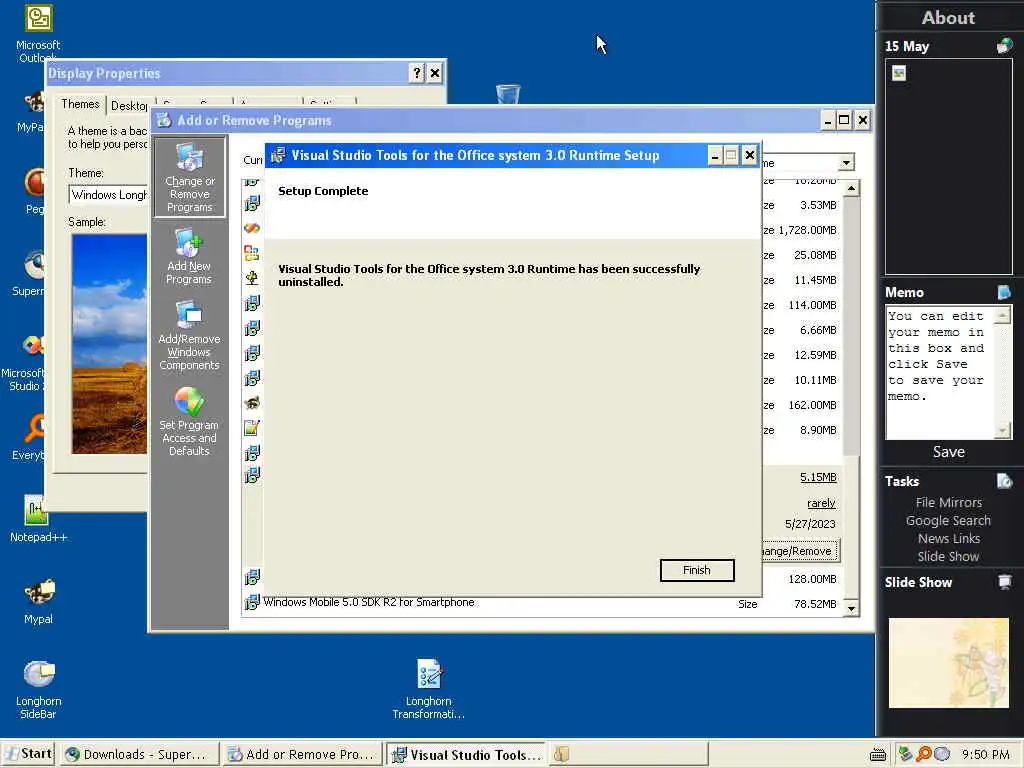
Task: Minimize the Visual Studio Tools setup window
Action: point(715,155)
